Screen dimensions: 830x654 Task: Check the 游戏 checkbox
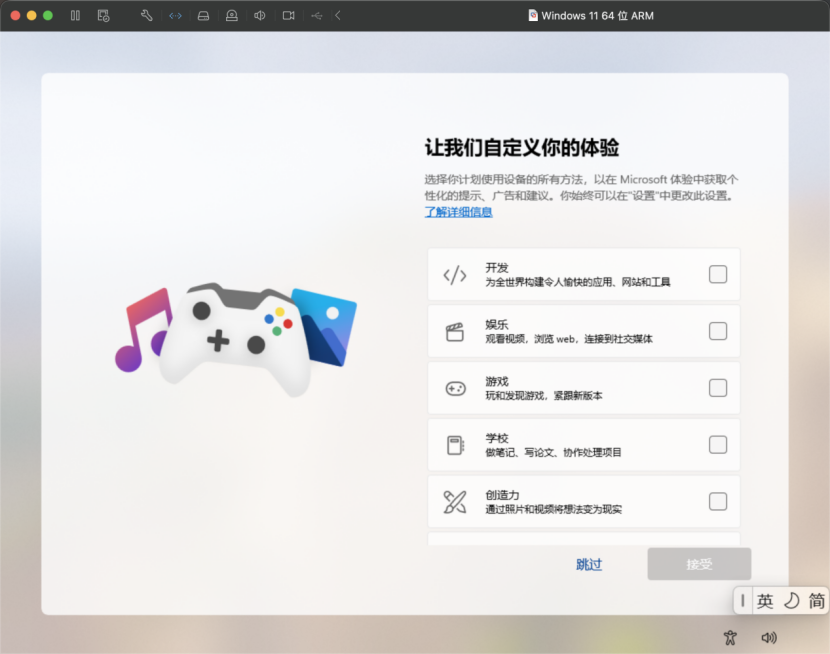717,387
